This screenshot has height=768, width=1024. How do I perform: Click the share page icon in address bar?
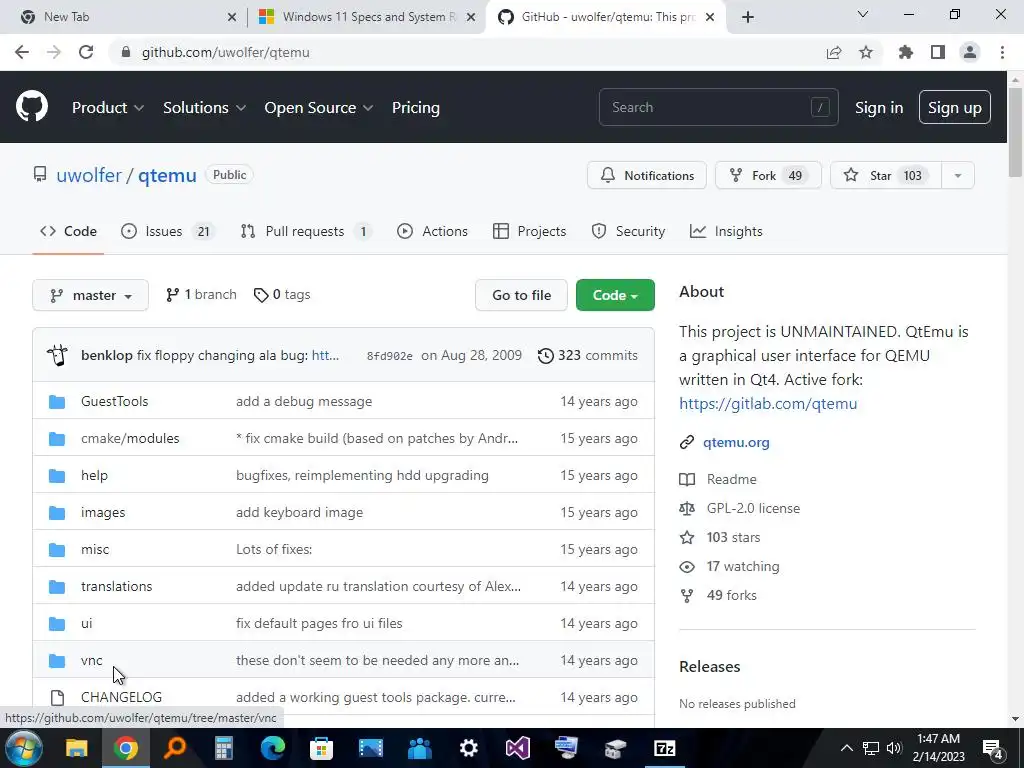tap(834, 52)
